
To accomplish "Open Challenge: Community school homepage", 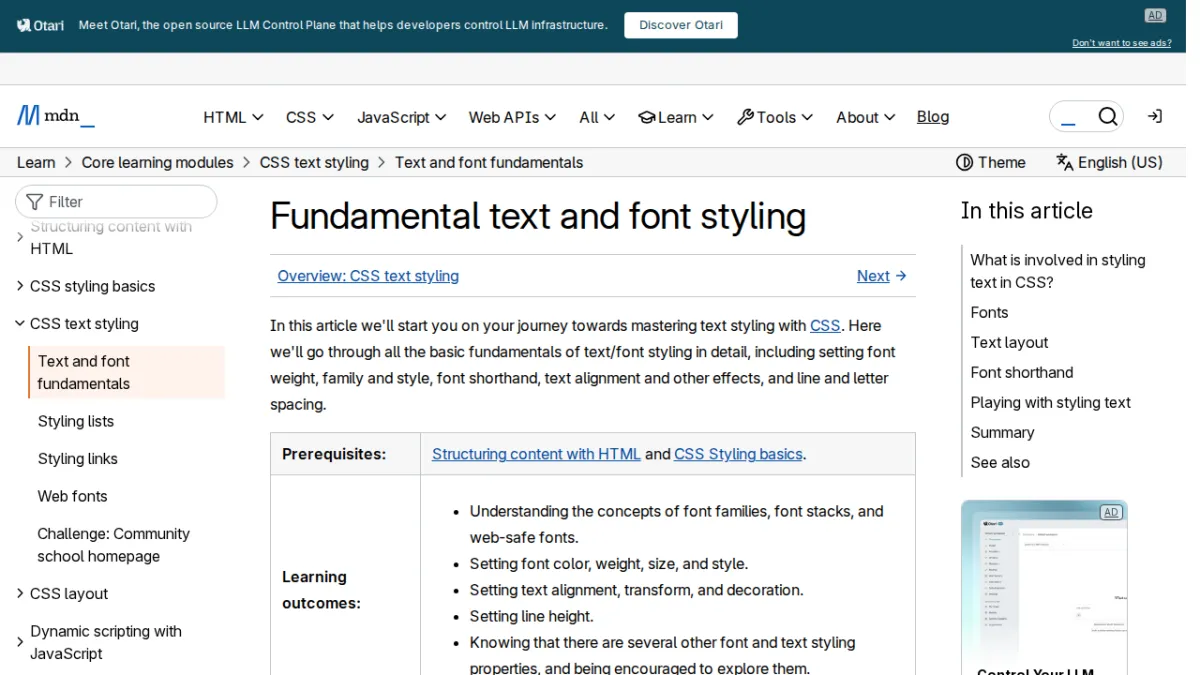I will [113, 545].
